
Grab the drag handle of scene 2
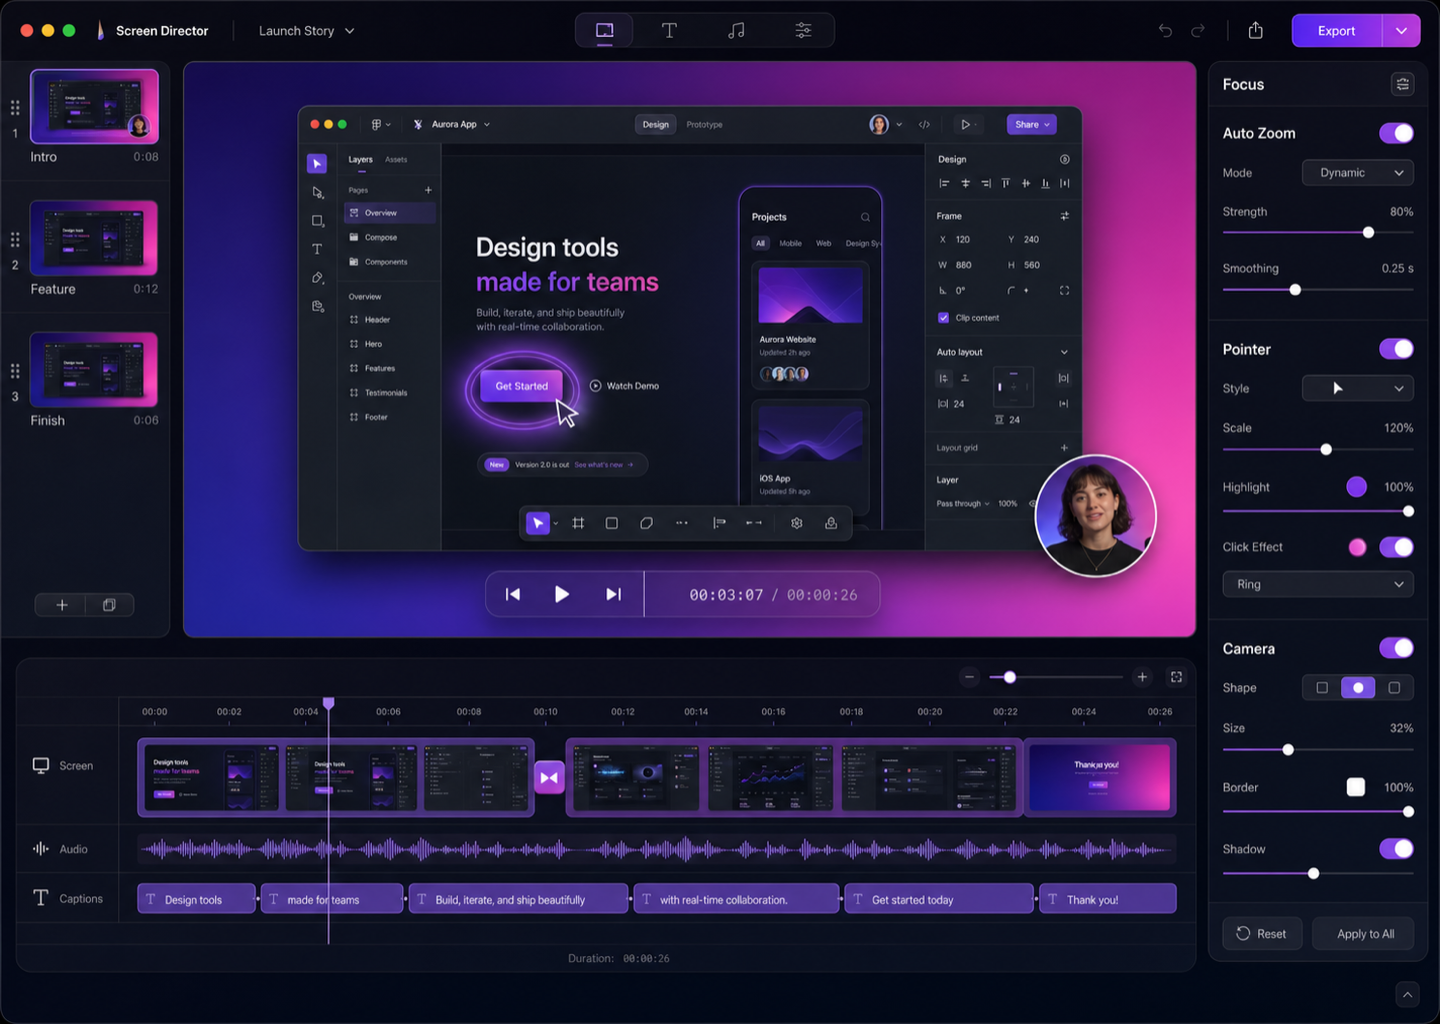point(15,239)
